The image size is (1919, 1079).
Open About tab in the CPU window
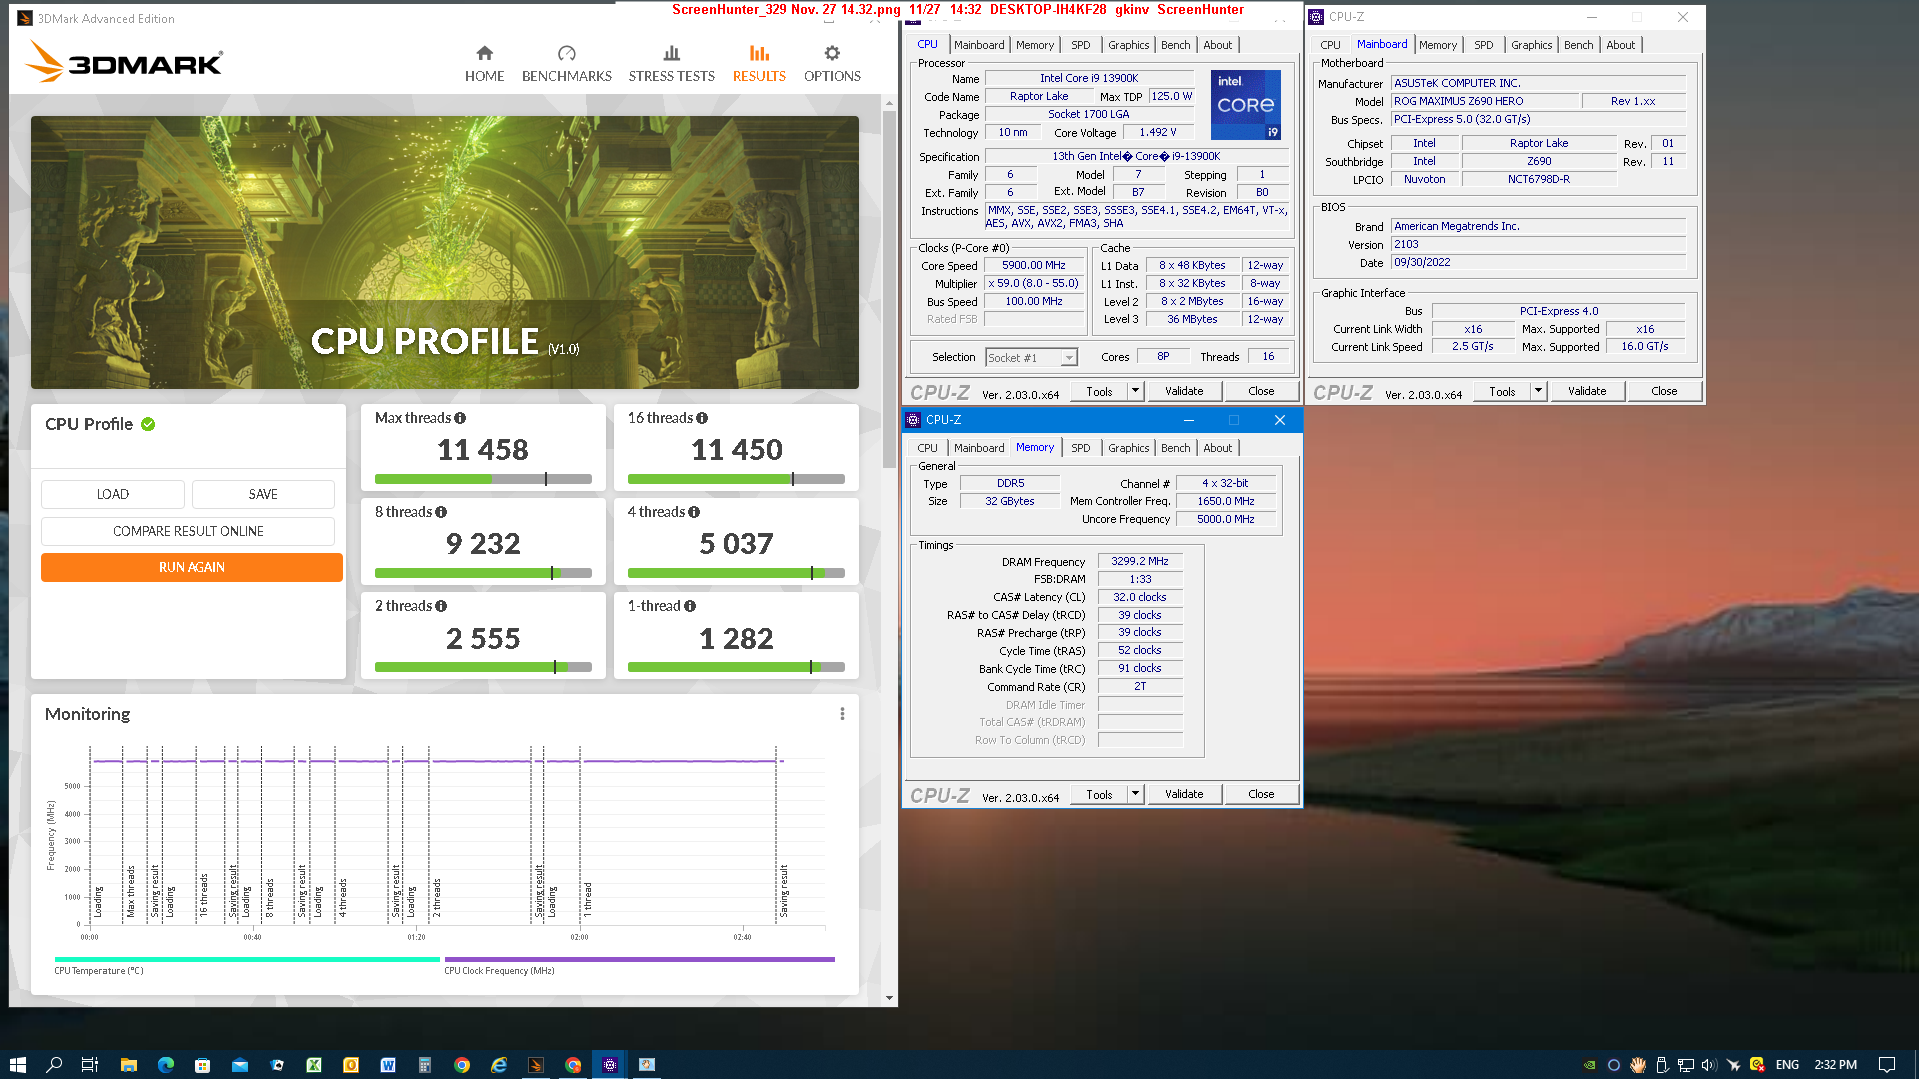(1217, 45)
